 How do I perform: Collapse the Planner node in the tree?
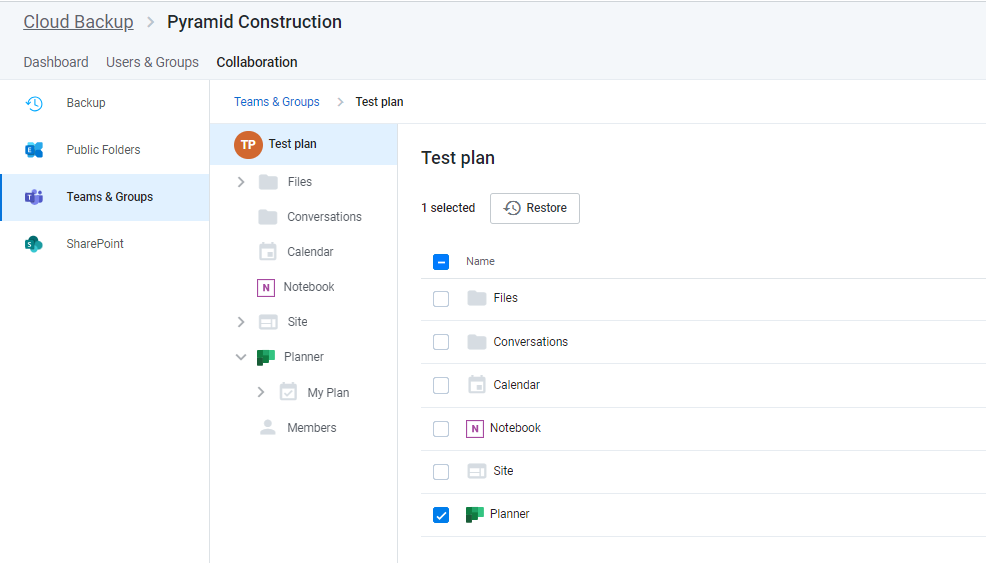click(241, 357)
